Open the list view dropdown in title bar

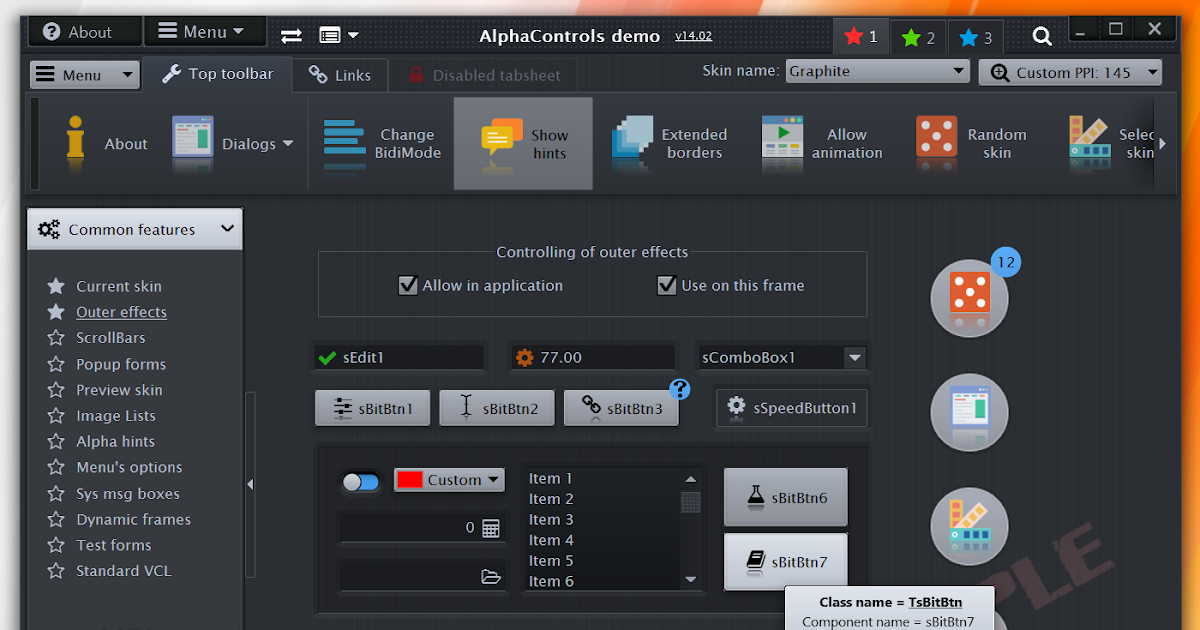click(339, 35)
